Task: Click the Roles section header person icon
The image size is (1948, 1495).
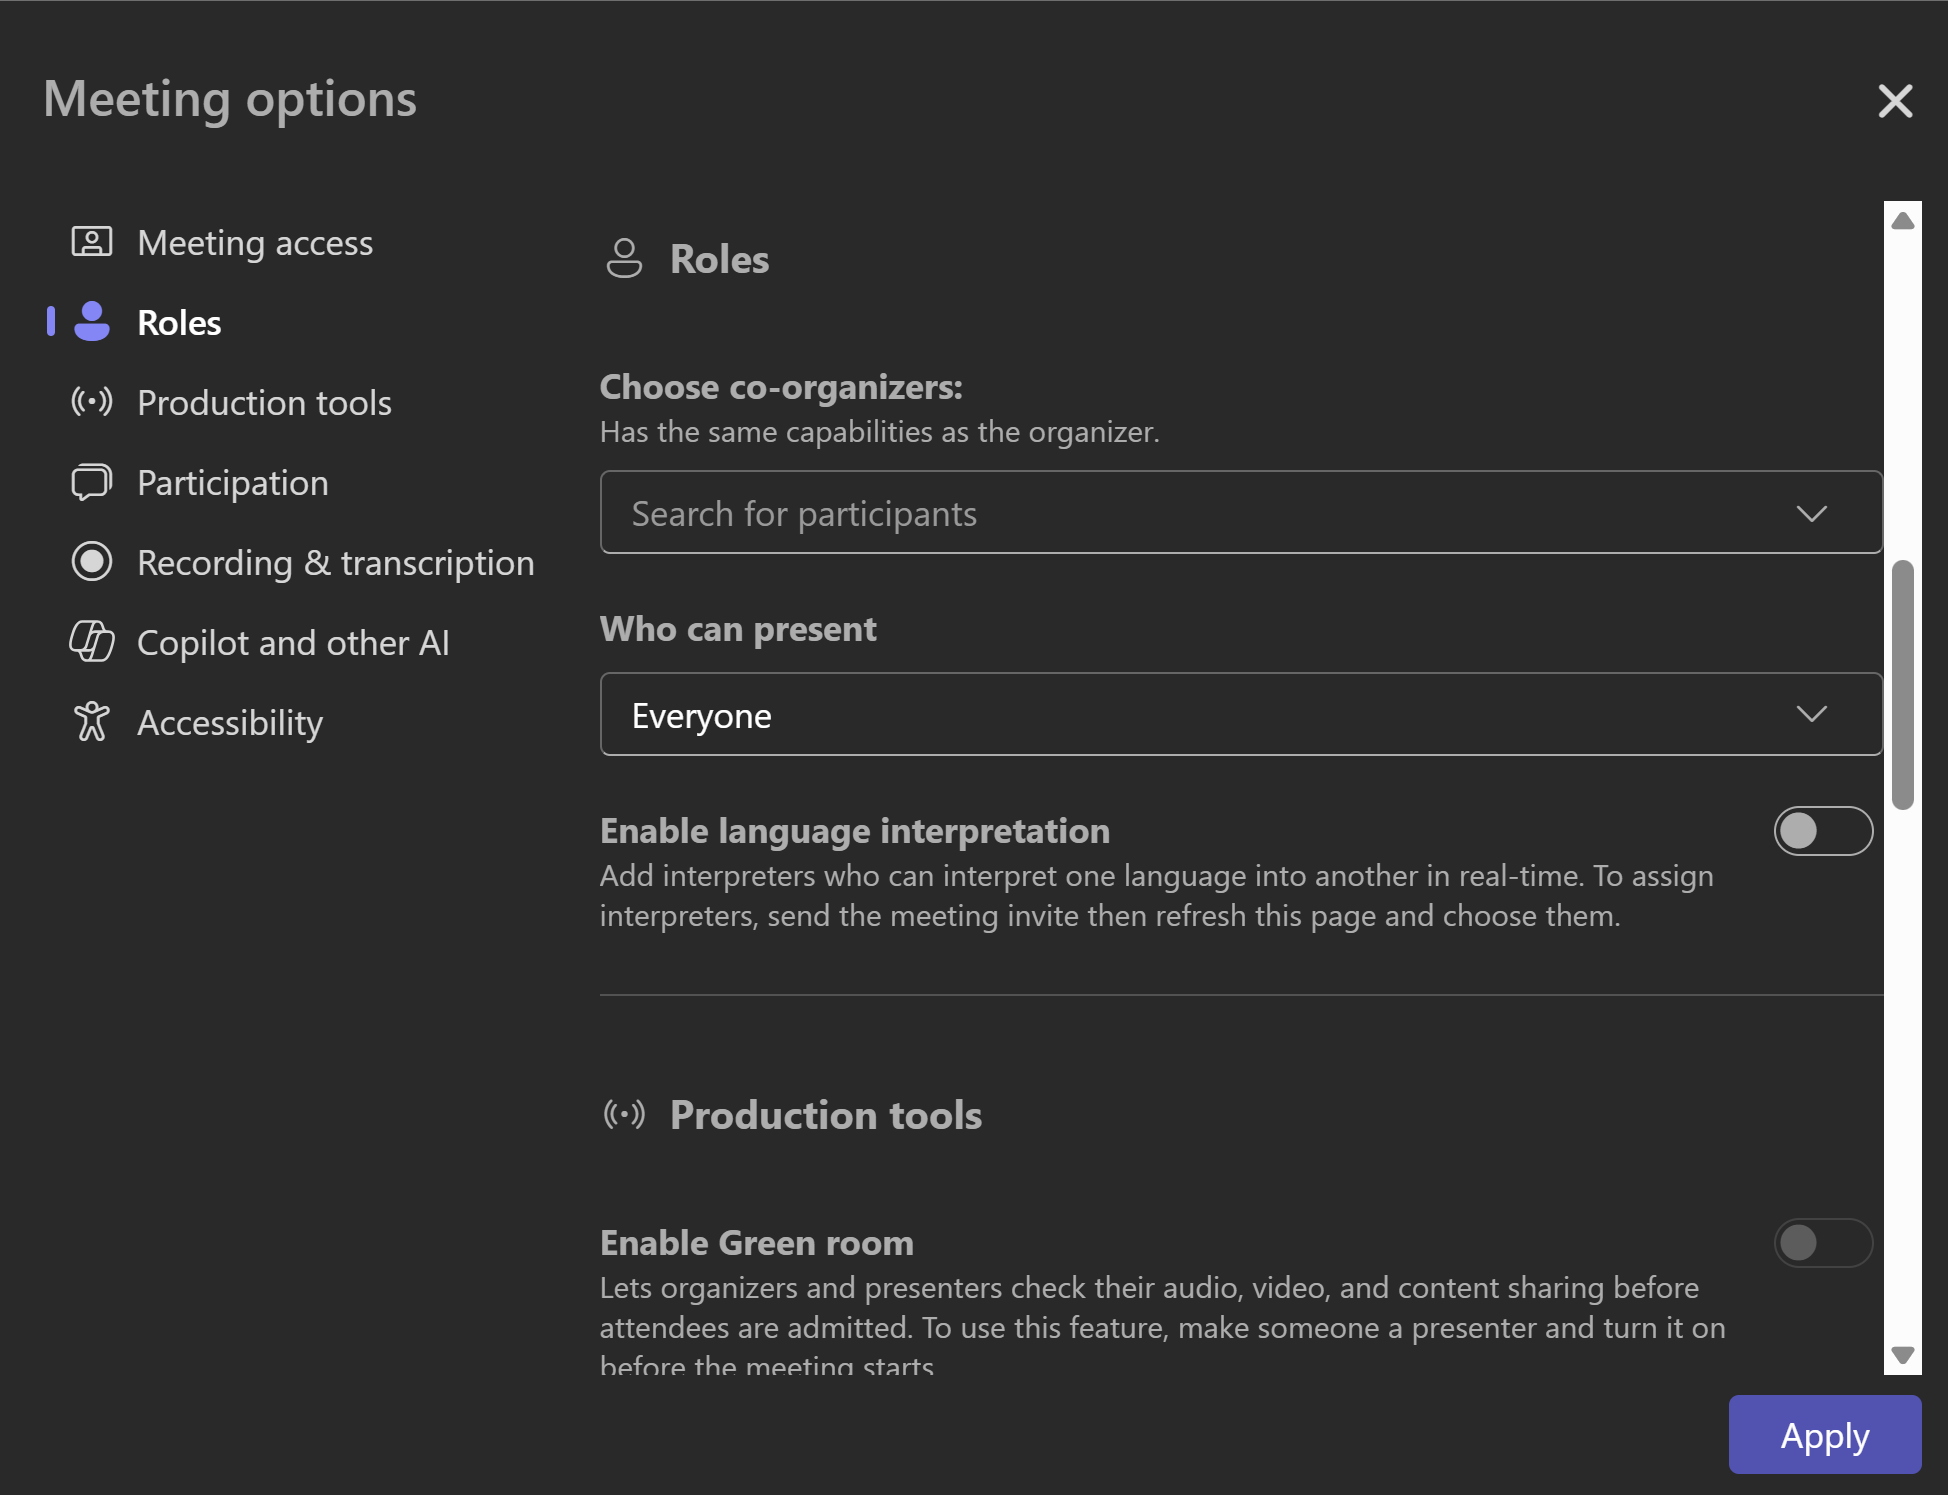Action: click(x=624, y=259)
